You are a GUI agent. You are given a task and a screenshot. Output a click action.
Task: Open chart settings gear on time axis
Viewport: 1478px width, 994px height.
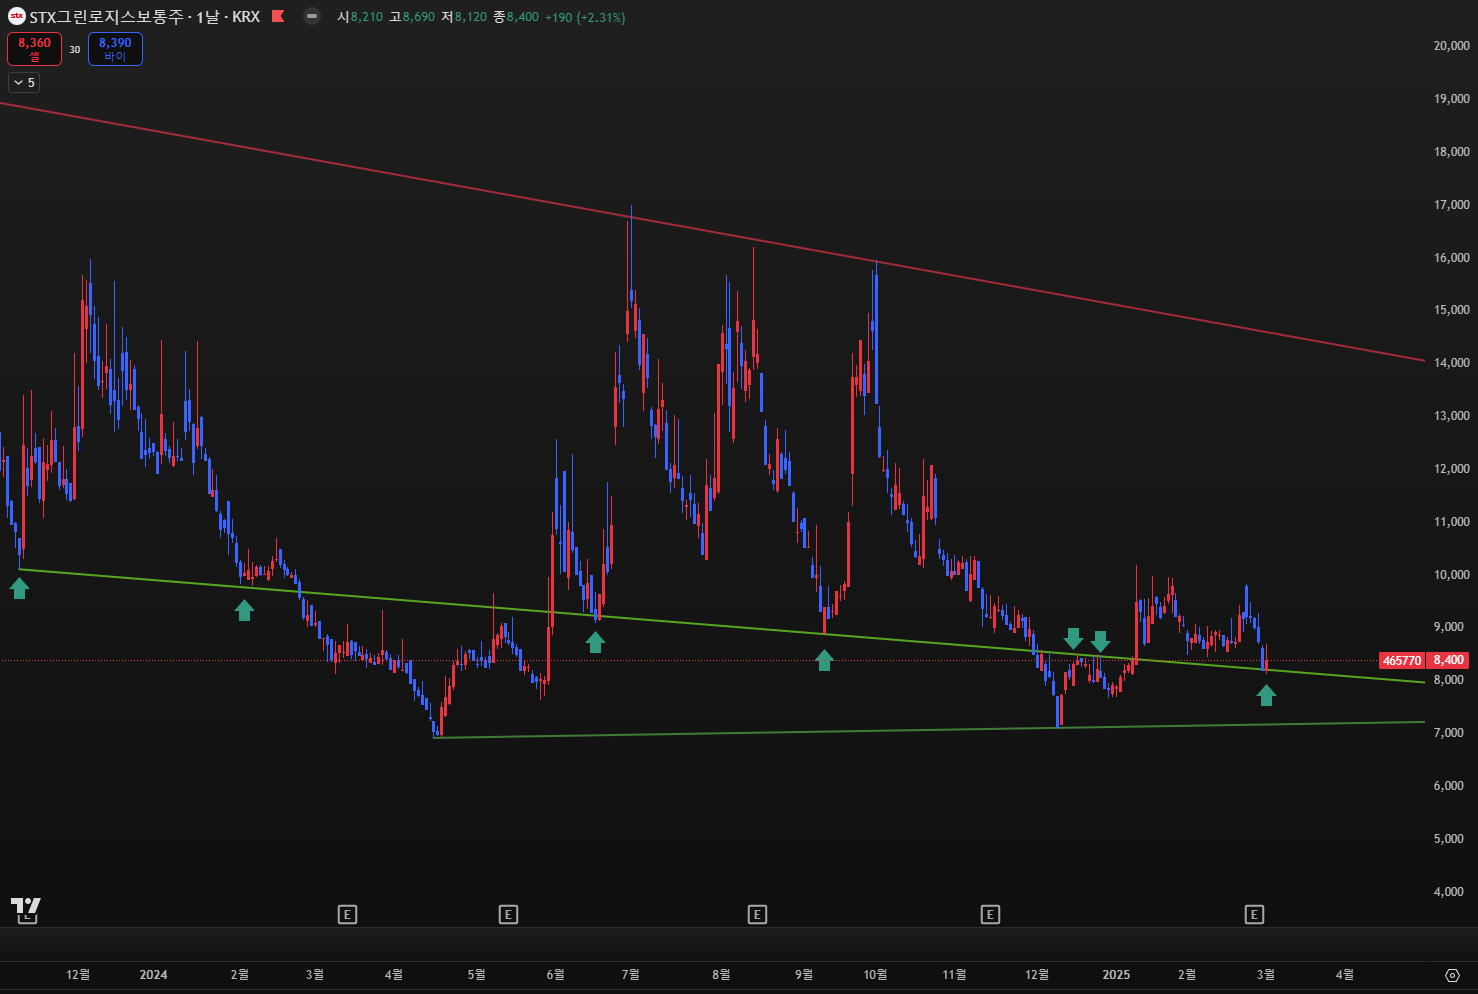pyautogui.click(x=1452, y=975)
